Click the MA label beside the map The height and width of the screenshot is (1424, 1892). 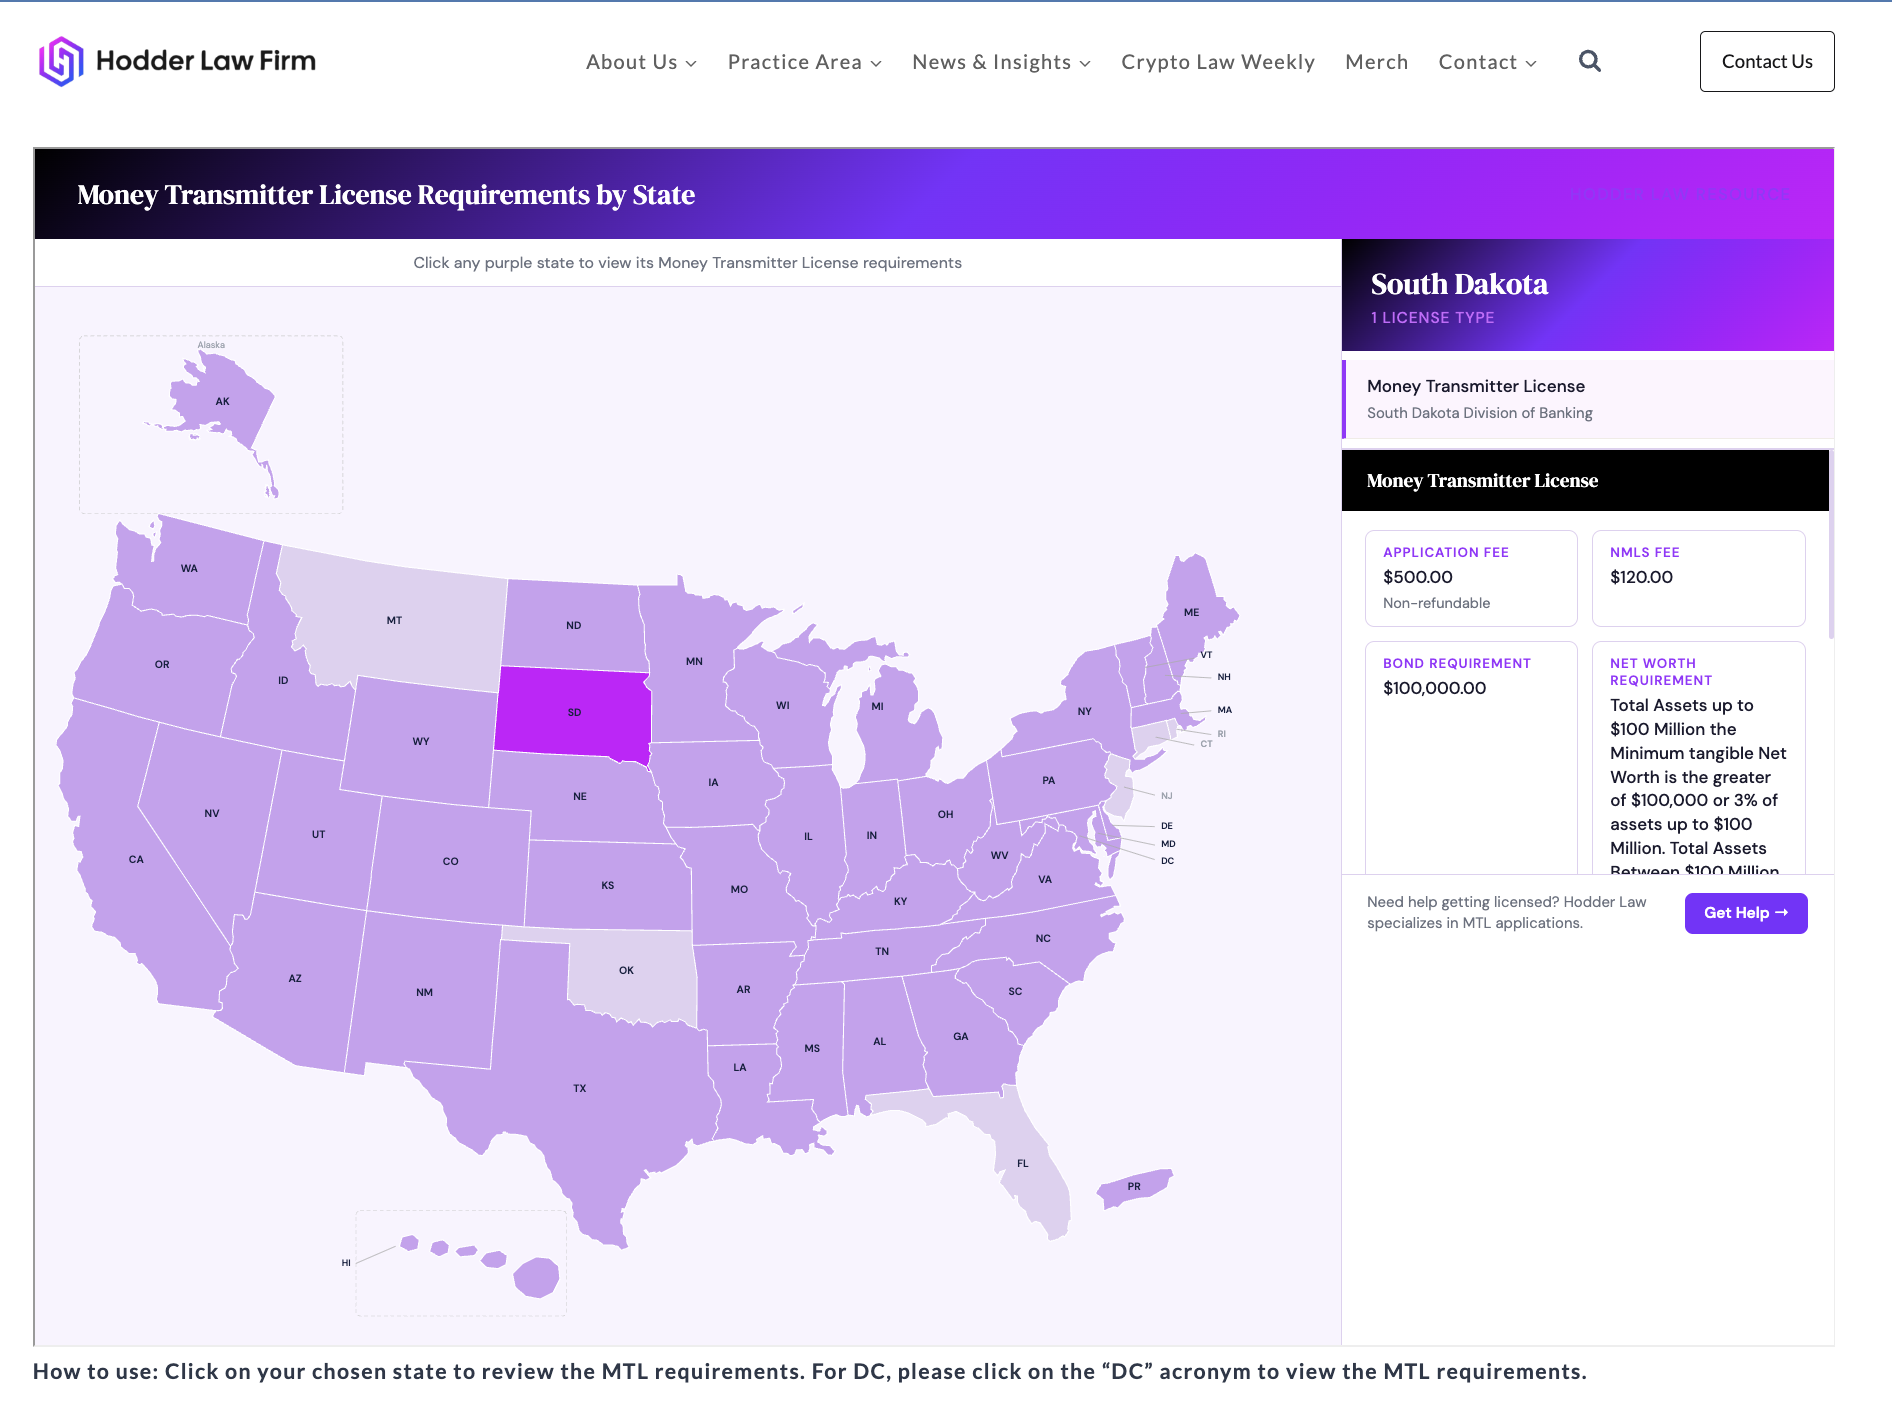pyautogui.click(x=1224, y=710)
